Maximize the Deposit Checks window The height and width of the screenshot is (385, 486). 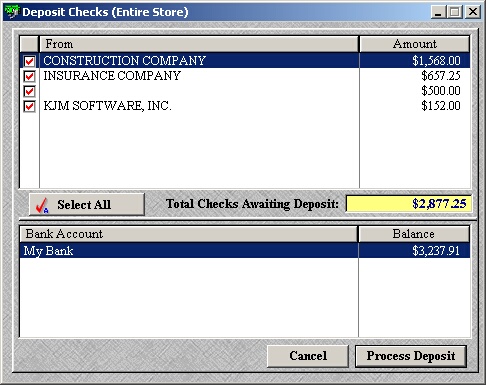point(454,12)
